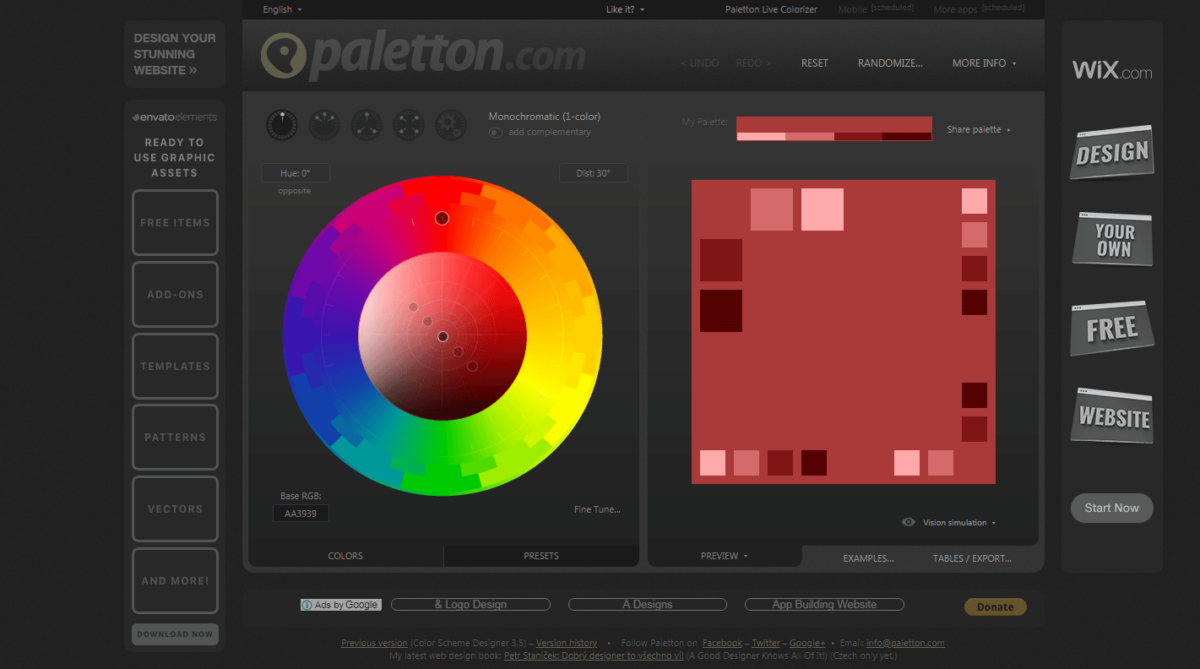Click the opposite hue toggle

[294, 191]
